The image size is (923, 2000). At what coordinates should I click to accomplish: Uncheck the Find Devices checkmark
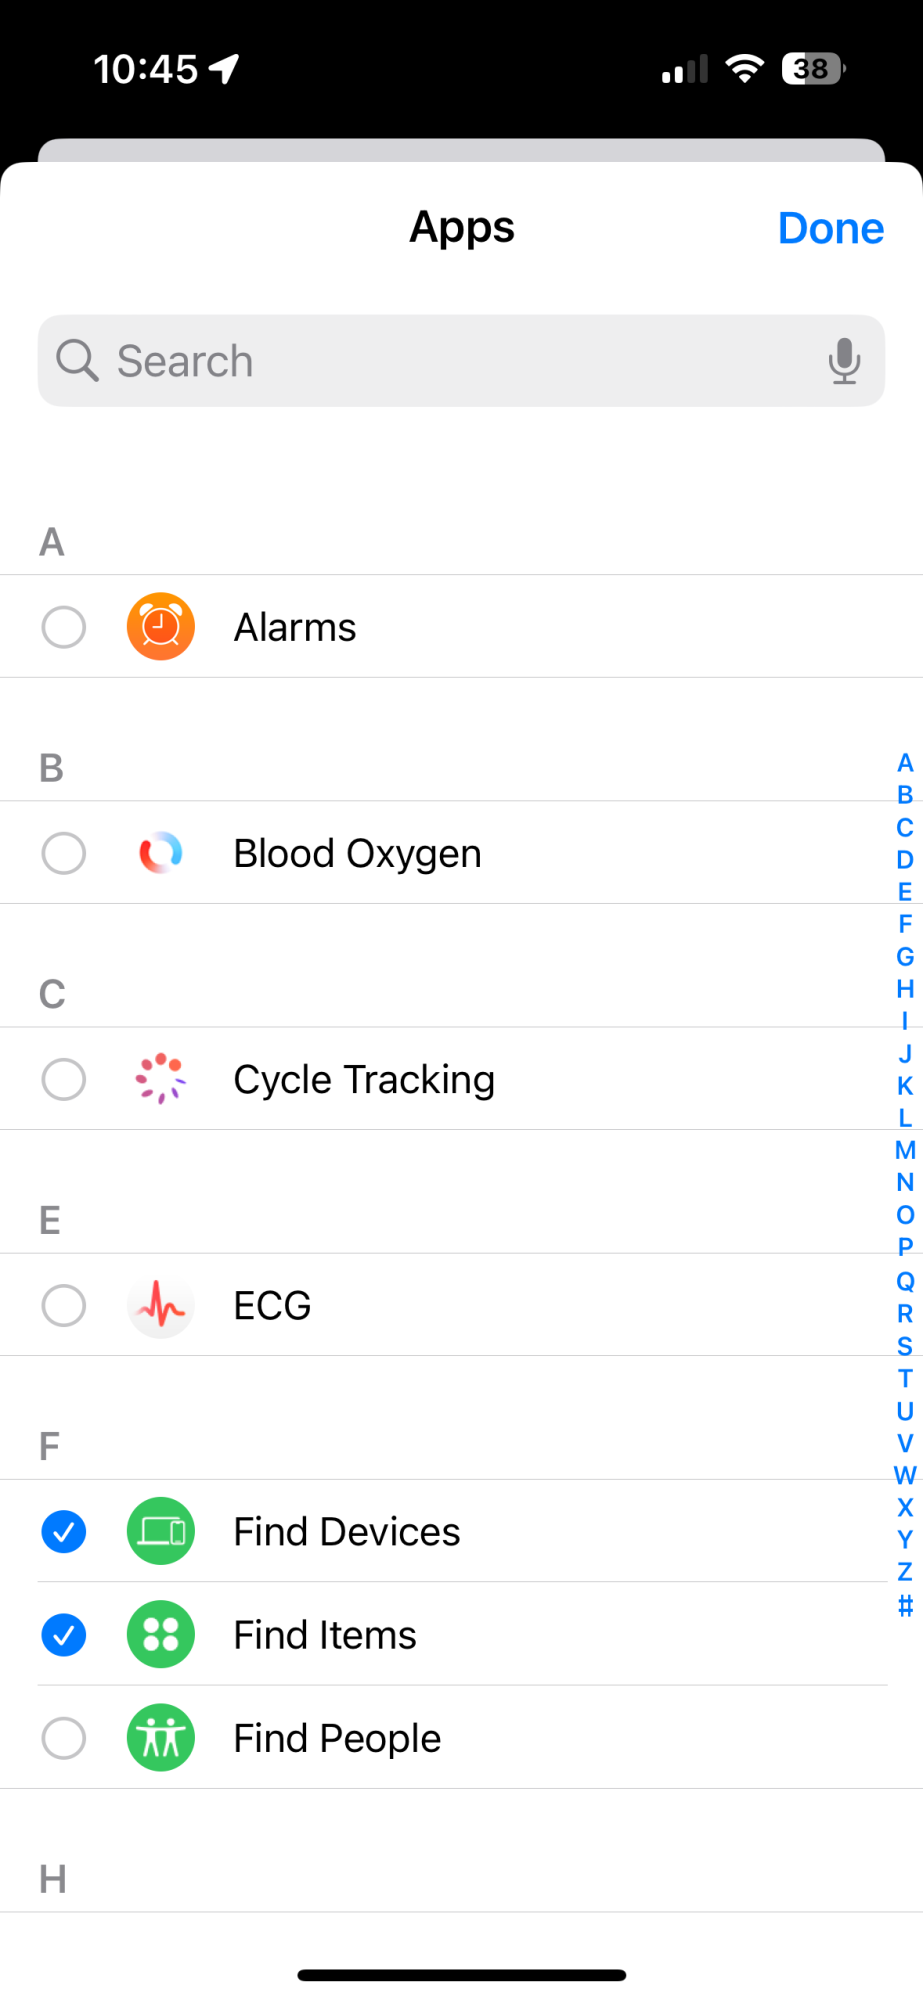click(63, 1531)
